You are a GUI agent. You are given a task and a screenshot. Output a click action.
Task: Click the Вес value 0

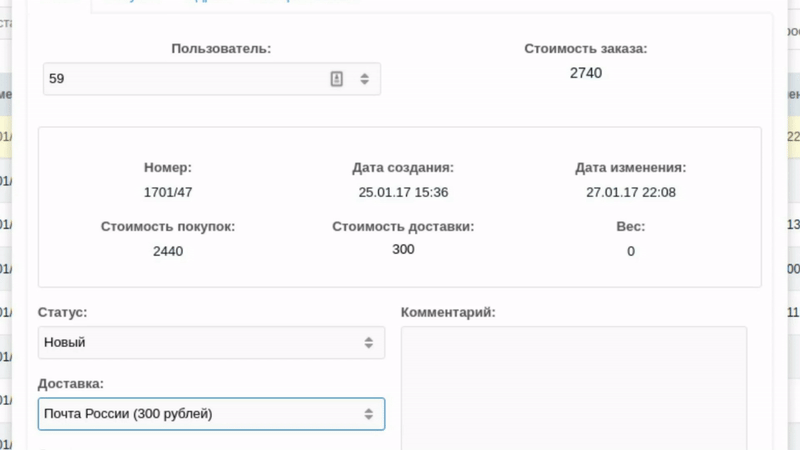click(631, 251)
